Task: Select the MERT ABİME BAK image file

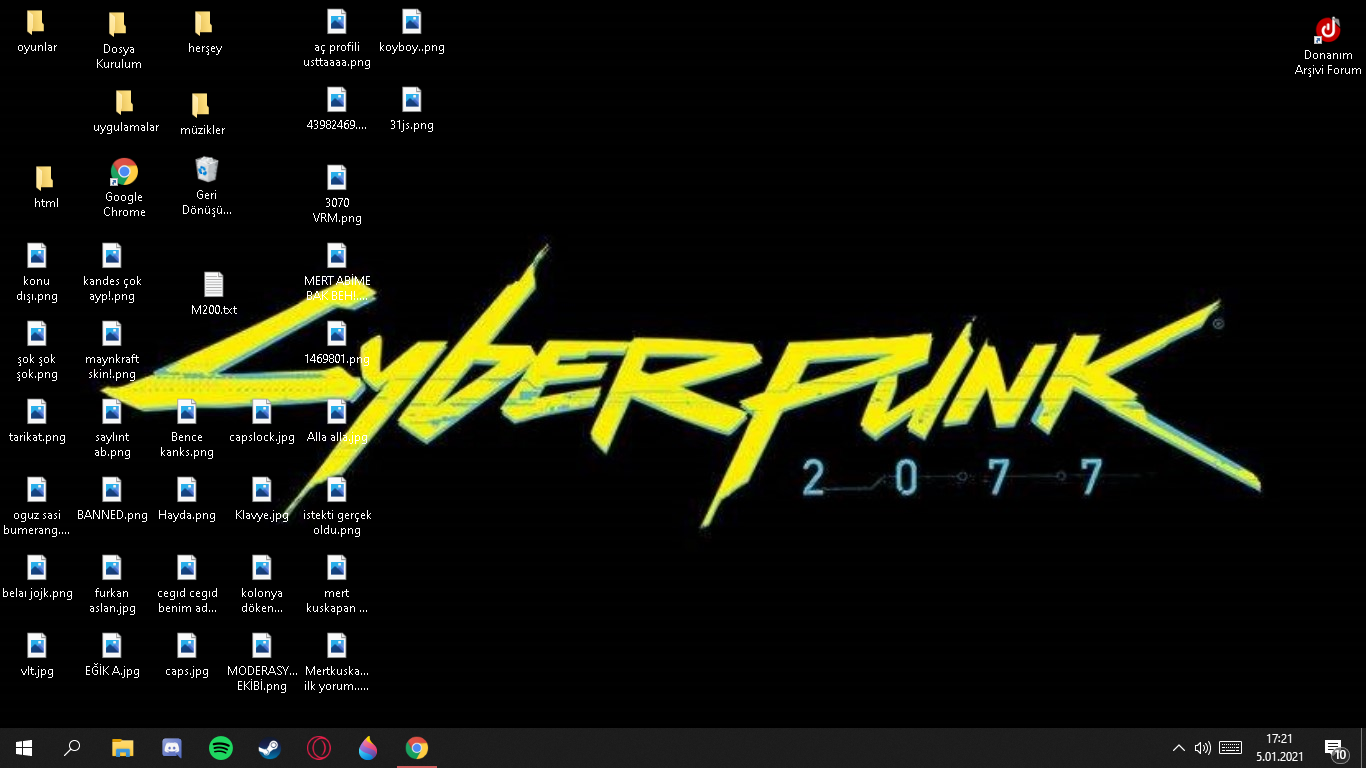Action: 337,273
